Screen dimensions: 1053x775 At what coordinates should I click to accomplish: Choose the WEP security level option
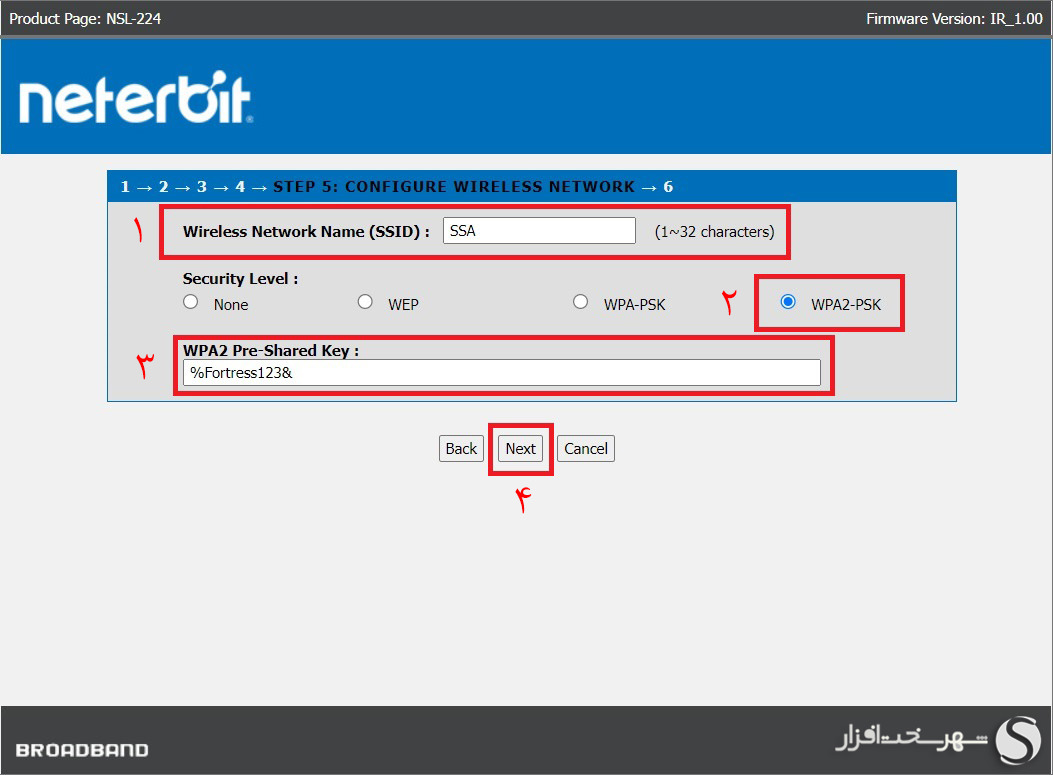[365, 302]
